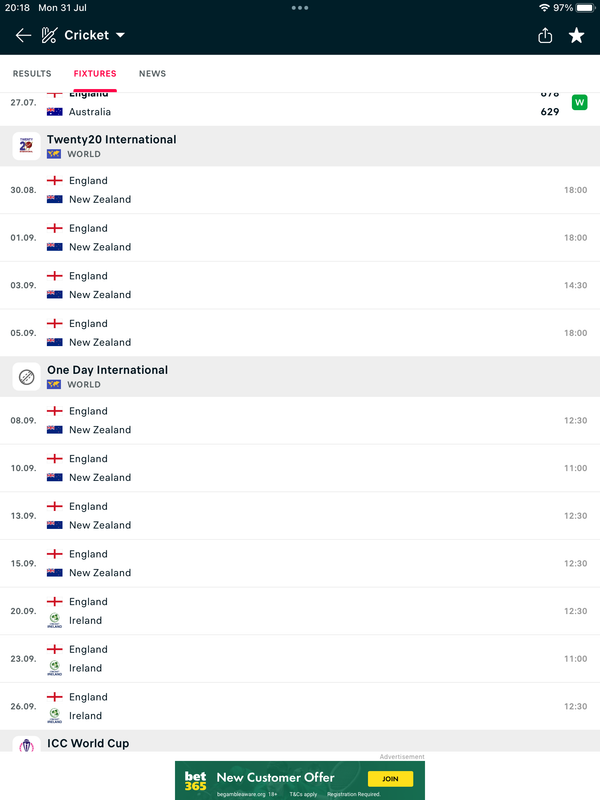Screen dimensions: 600x800
Task: Open the three-dot multitasking menu
Action: click(300, 8)
